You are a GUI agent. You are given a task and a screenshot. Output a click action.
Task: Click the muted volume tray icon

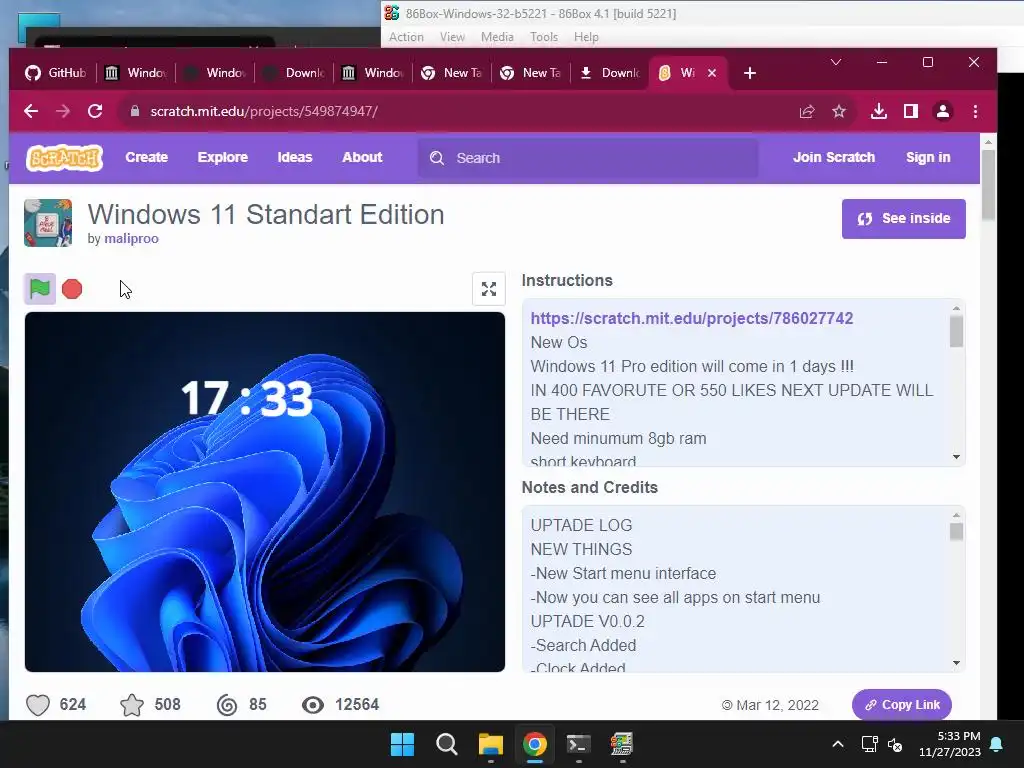coord(895,744)
